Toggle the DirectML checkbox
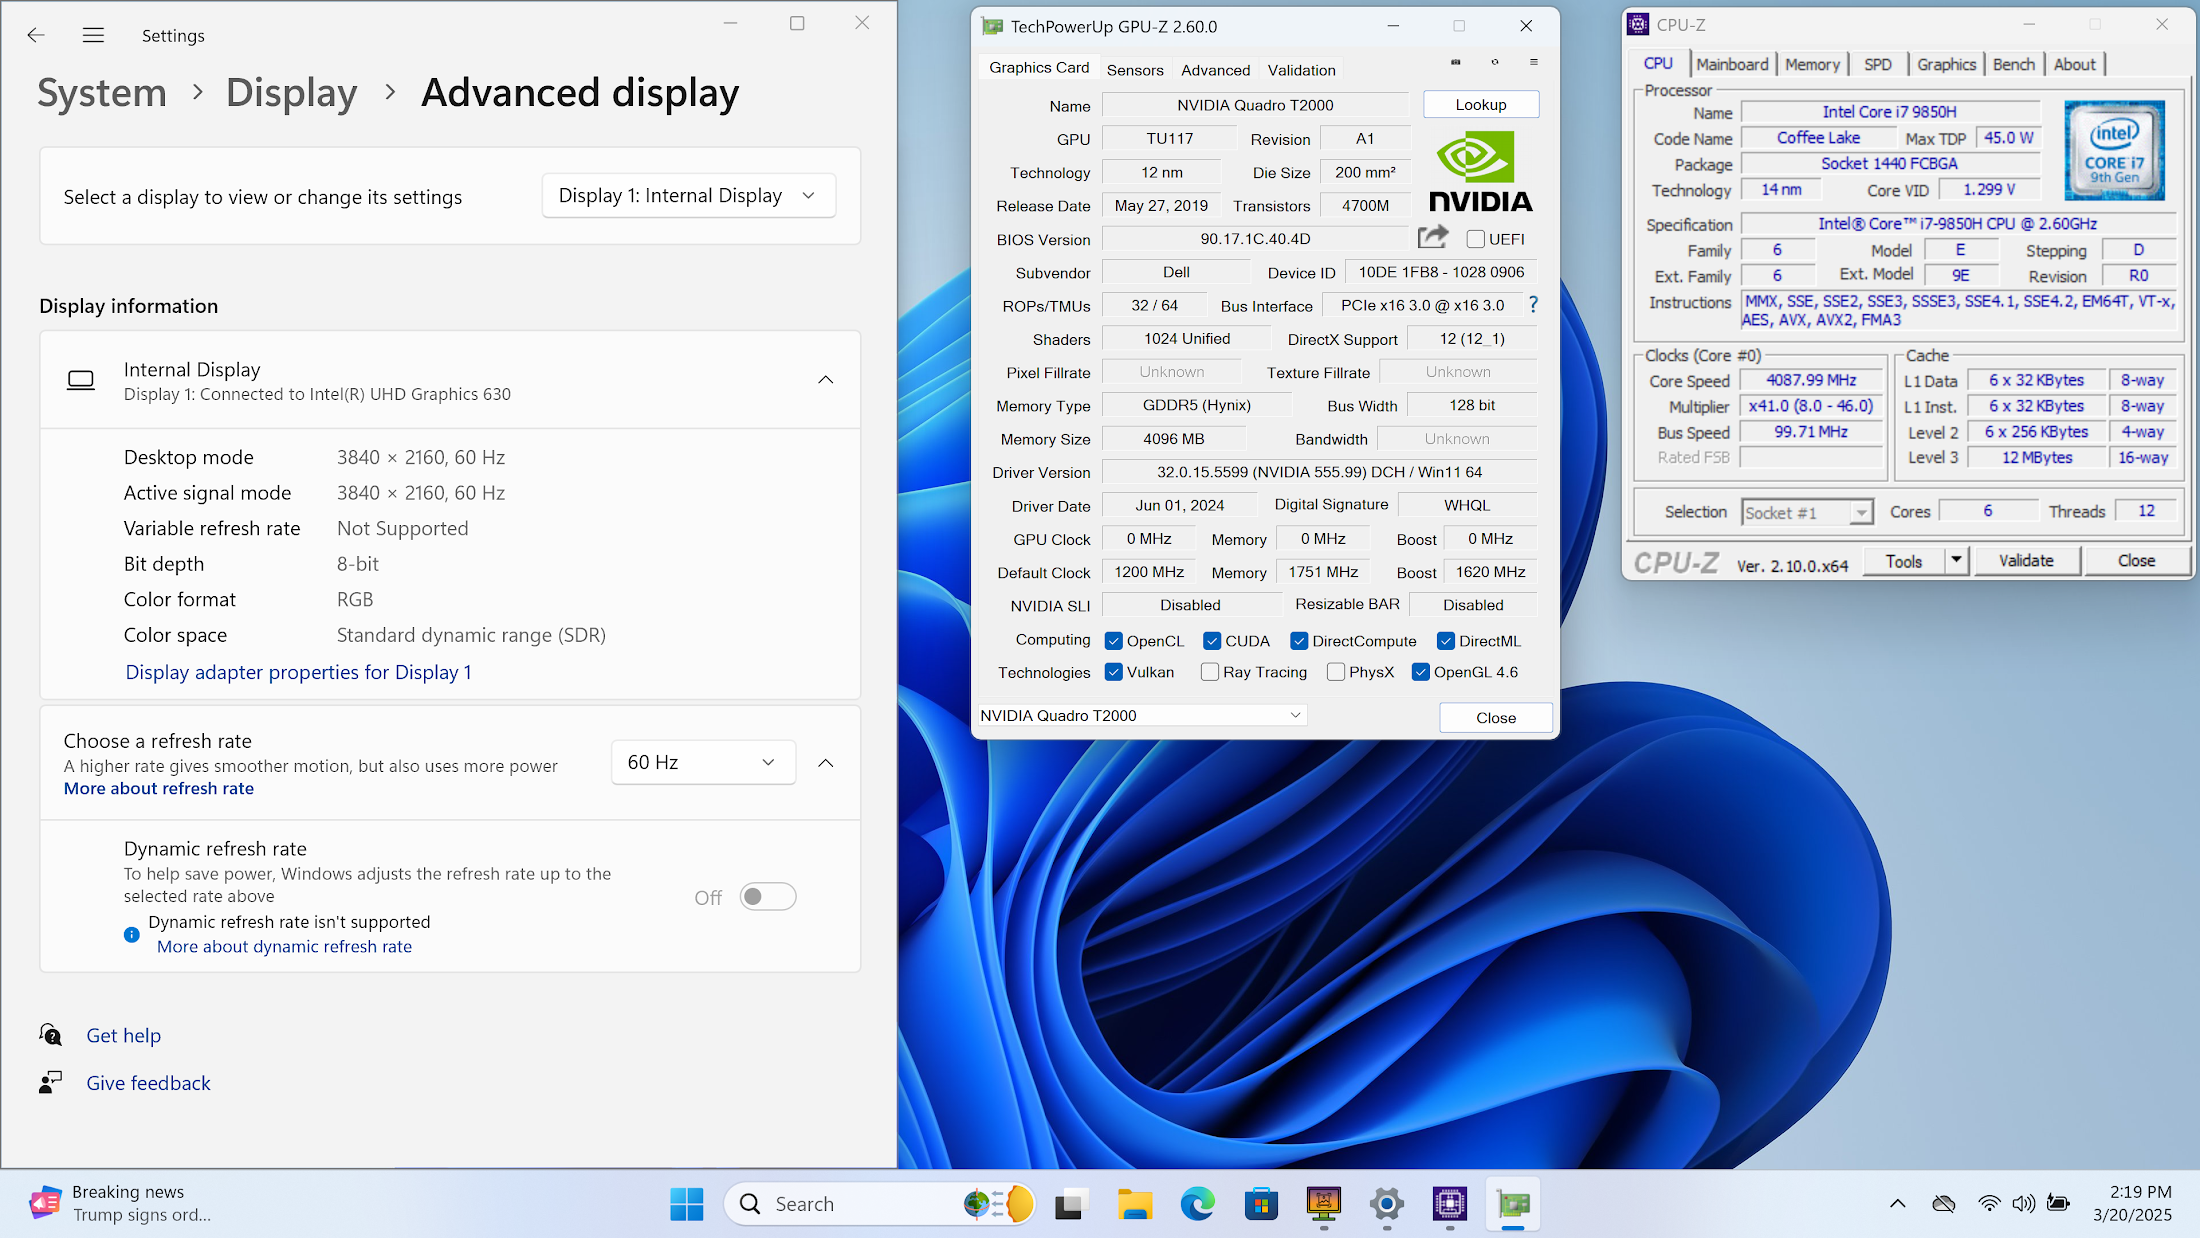Screen dimensions: 2200x1238 click(x=1446, y=641)
